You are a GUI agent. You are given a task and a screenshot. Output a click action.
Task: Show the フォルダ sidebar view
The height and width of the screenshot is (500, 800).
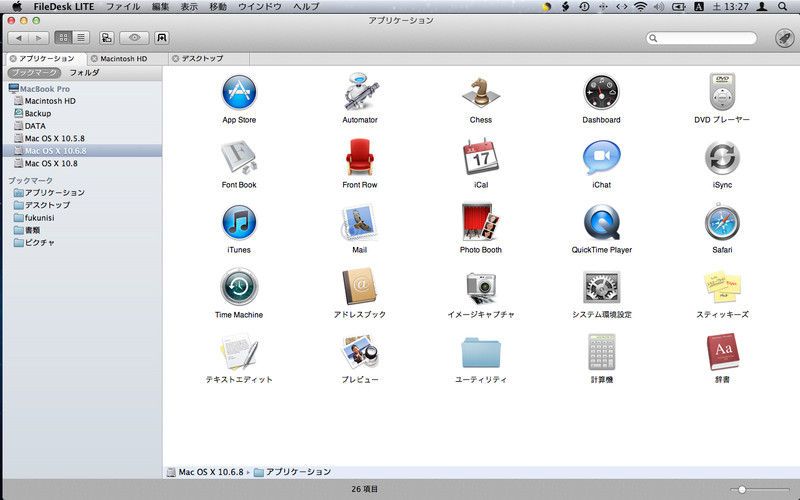coord(83,73)
